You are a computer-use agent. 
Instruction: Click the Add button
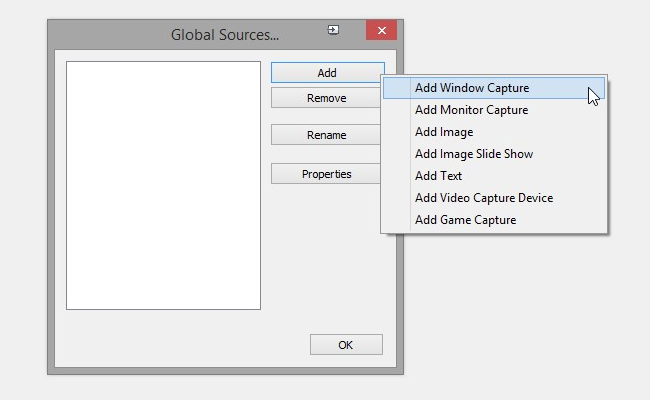327,73
